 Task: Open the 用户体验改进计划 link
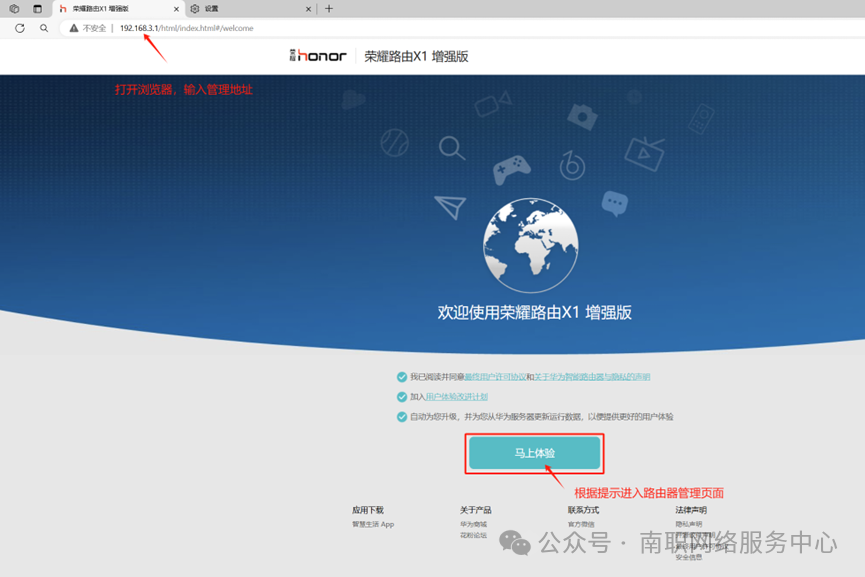pyautogui.click(x=457, y=397)
